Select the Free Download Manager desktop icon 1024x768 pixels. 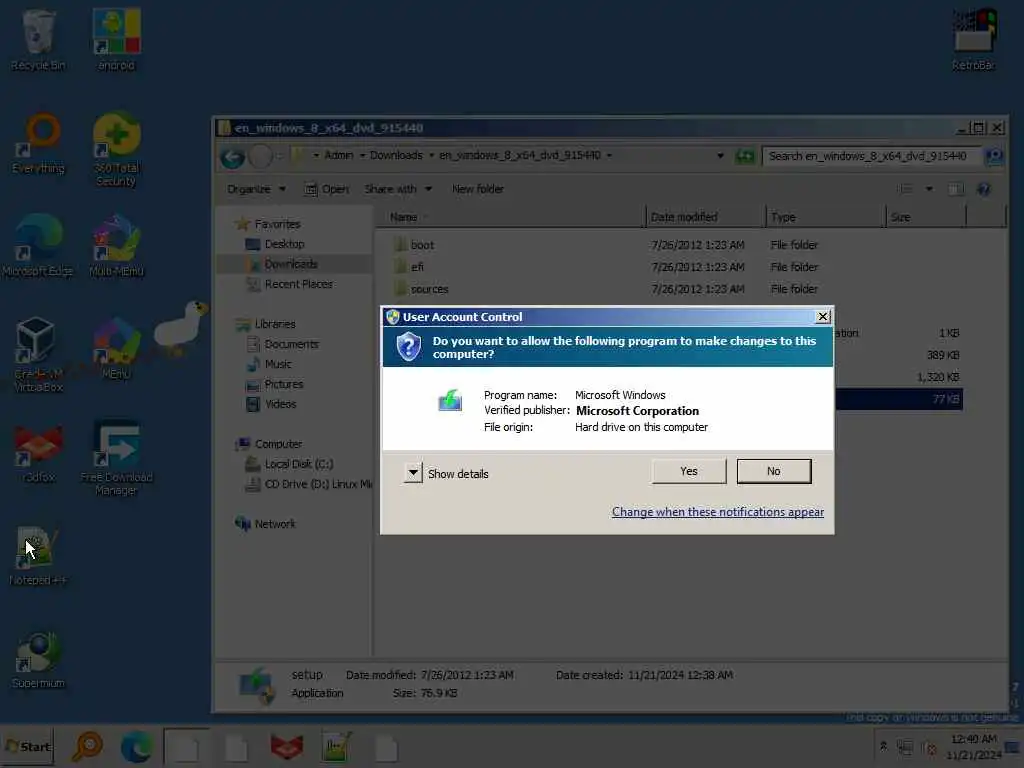click(116, 458)
